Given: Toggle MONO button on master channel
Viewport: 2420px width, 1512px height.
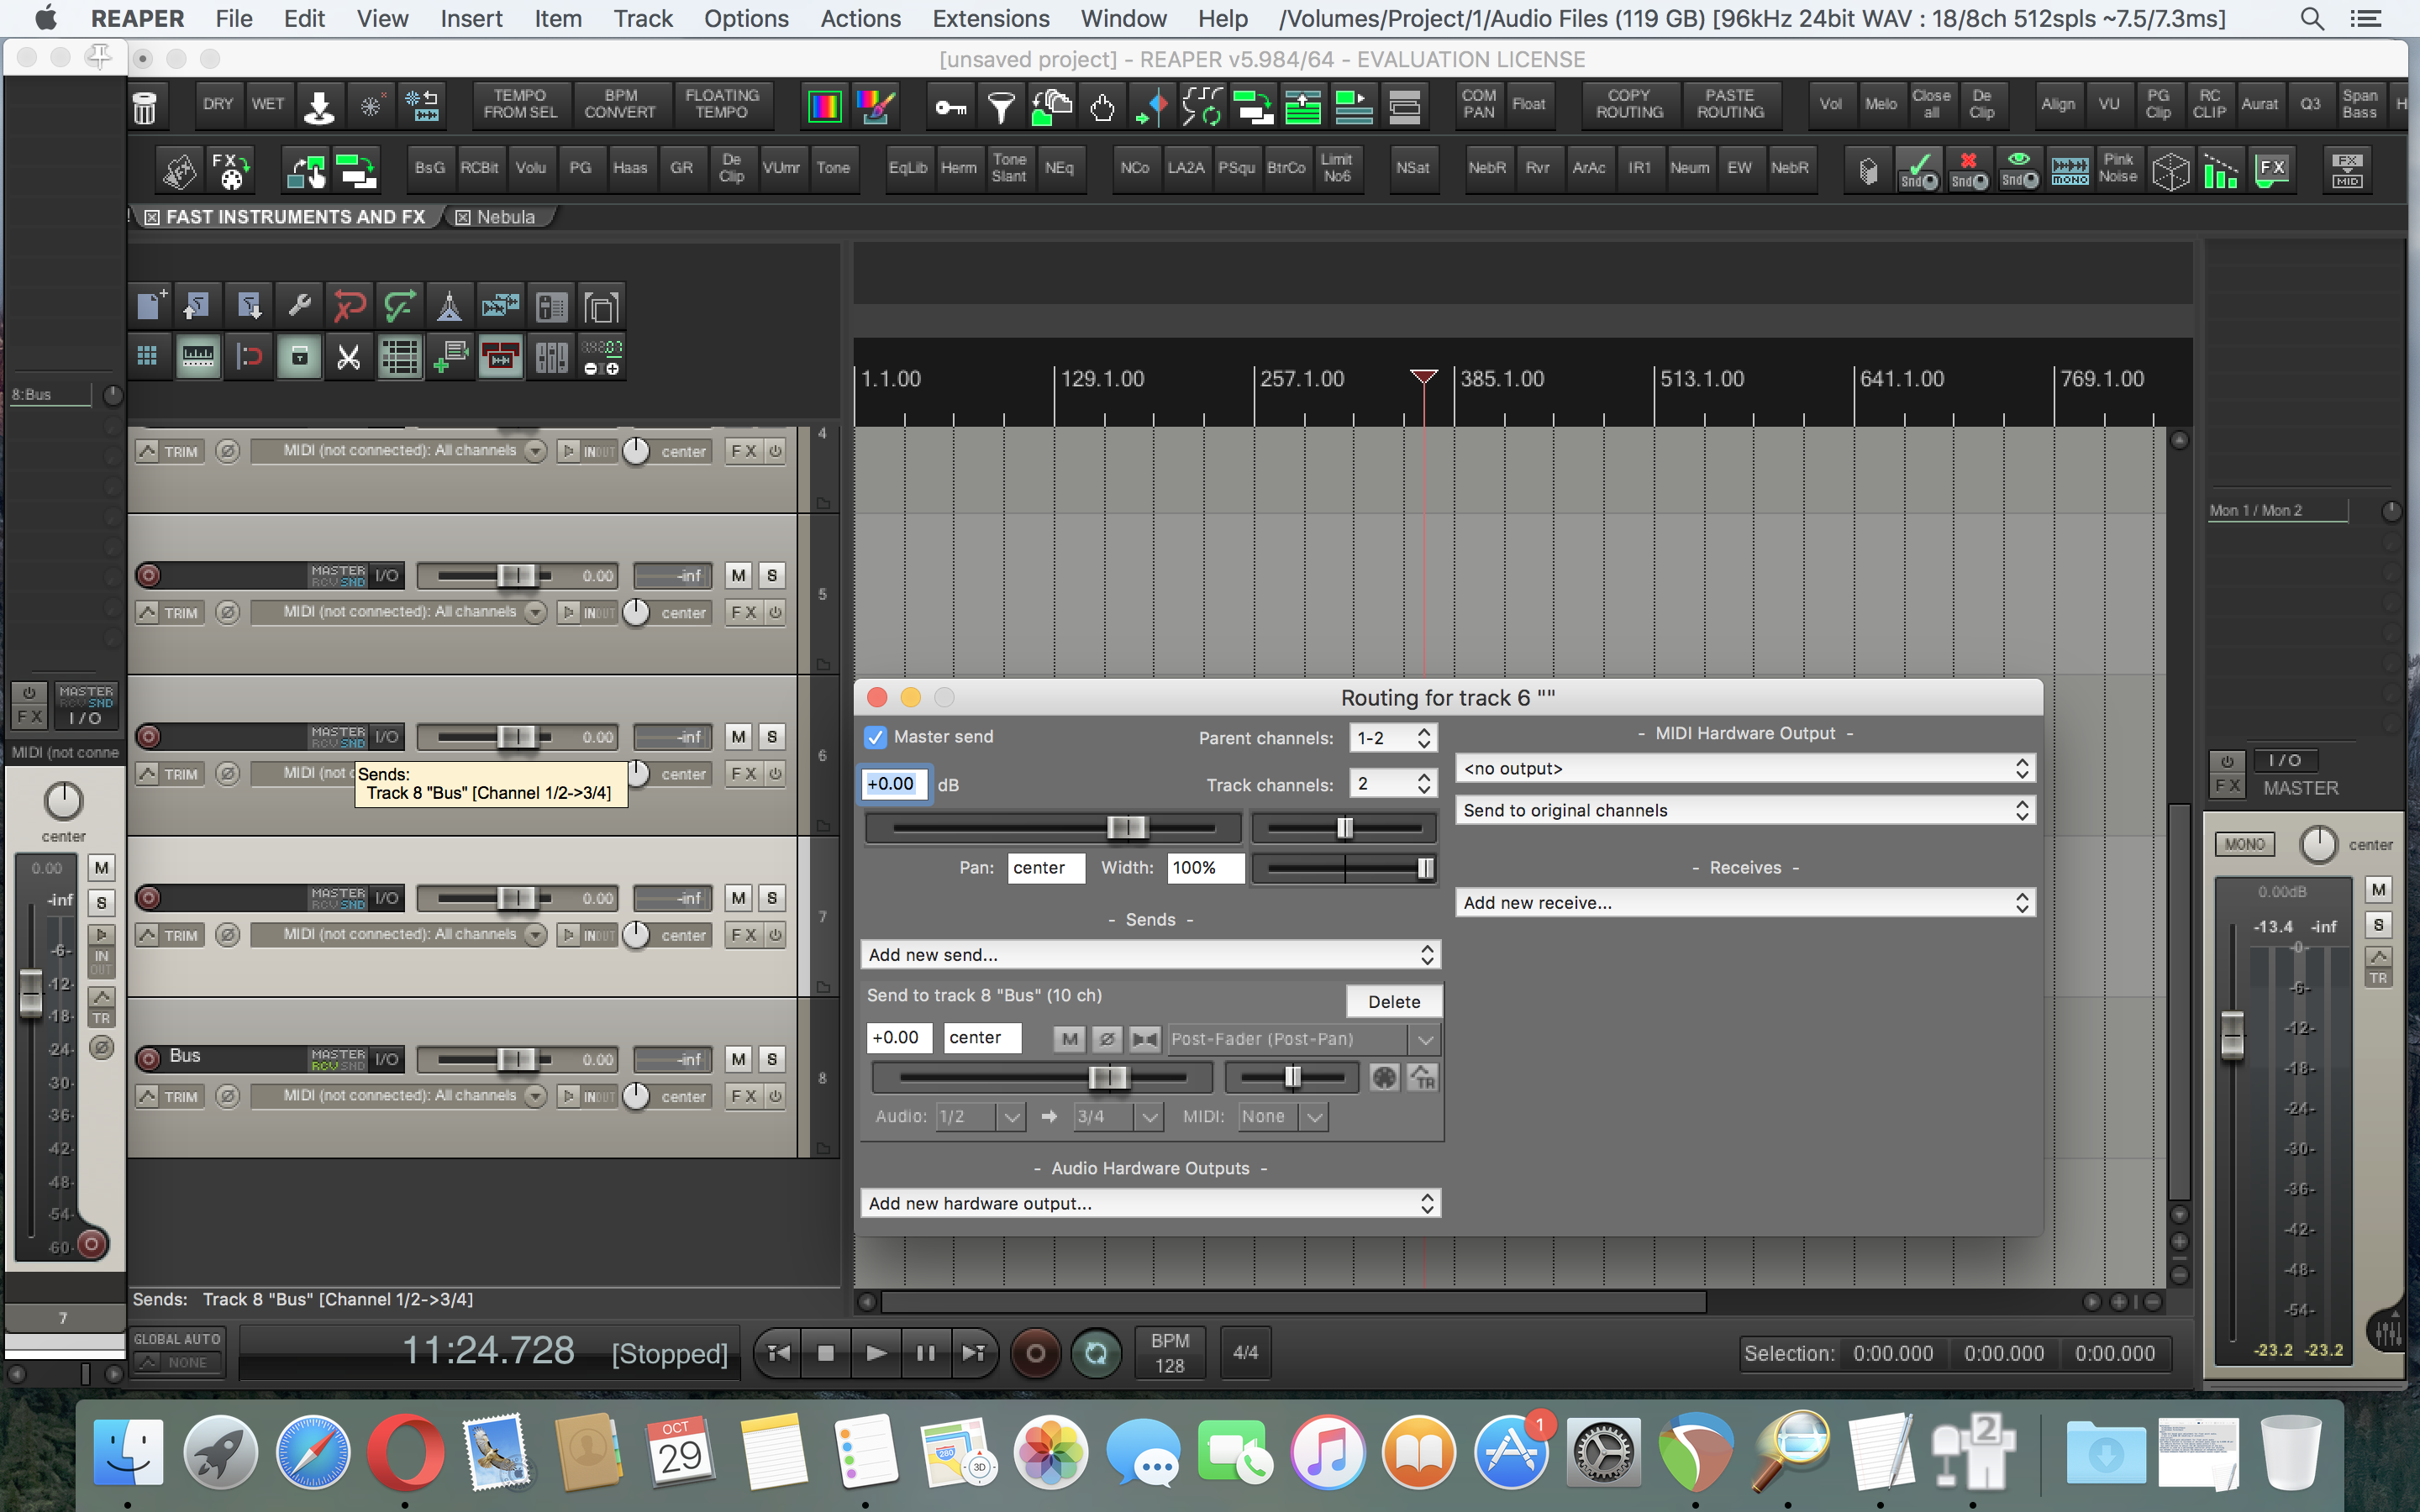Looking at the screenshot, I should (2244, 844).
